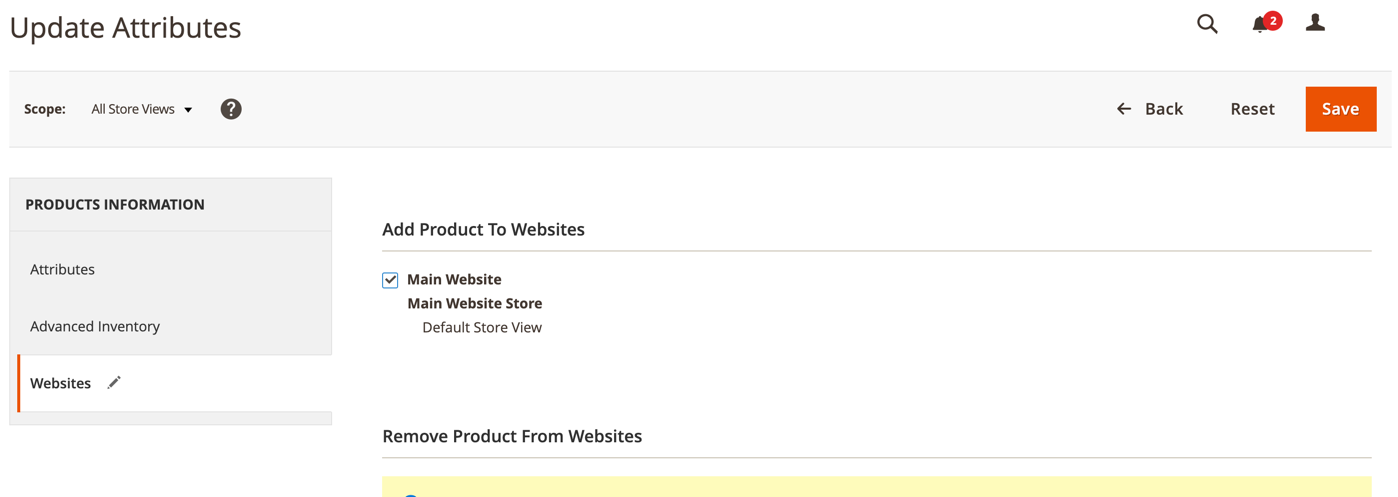This screenshot has height=497, width=1398.
Task: Click the Default Store View entry
Action: tap(482, 327)
